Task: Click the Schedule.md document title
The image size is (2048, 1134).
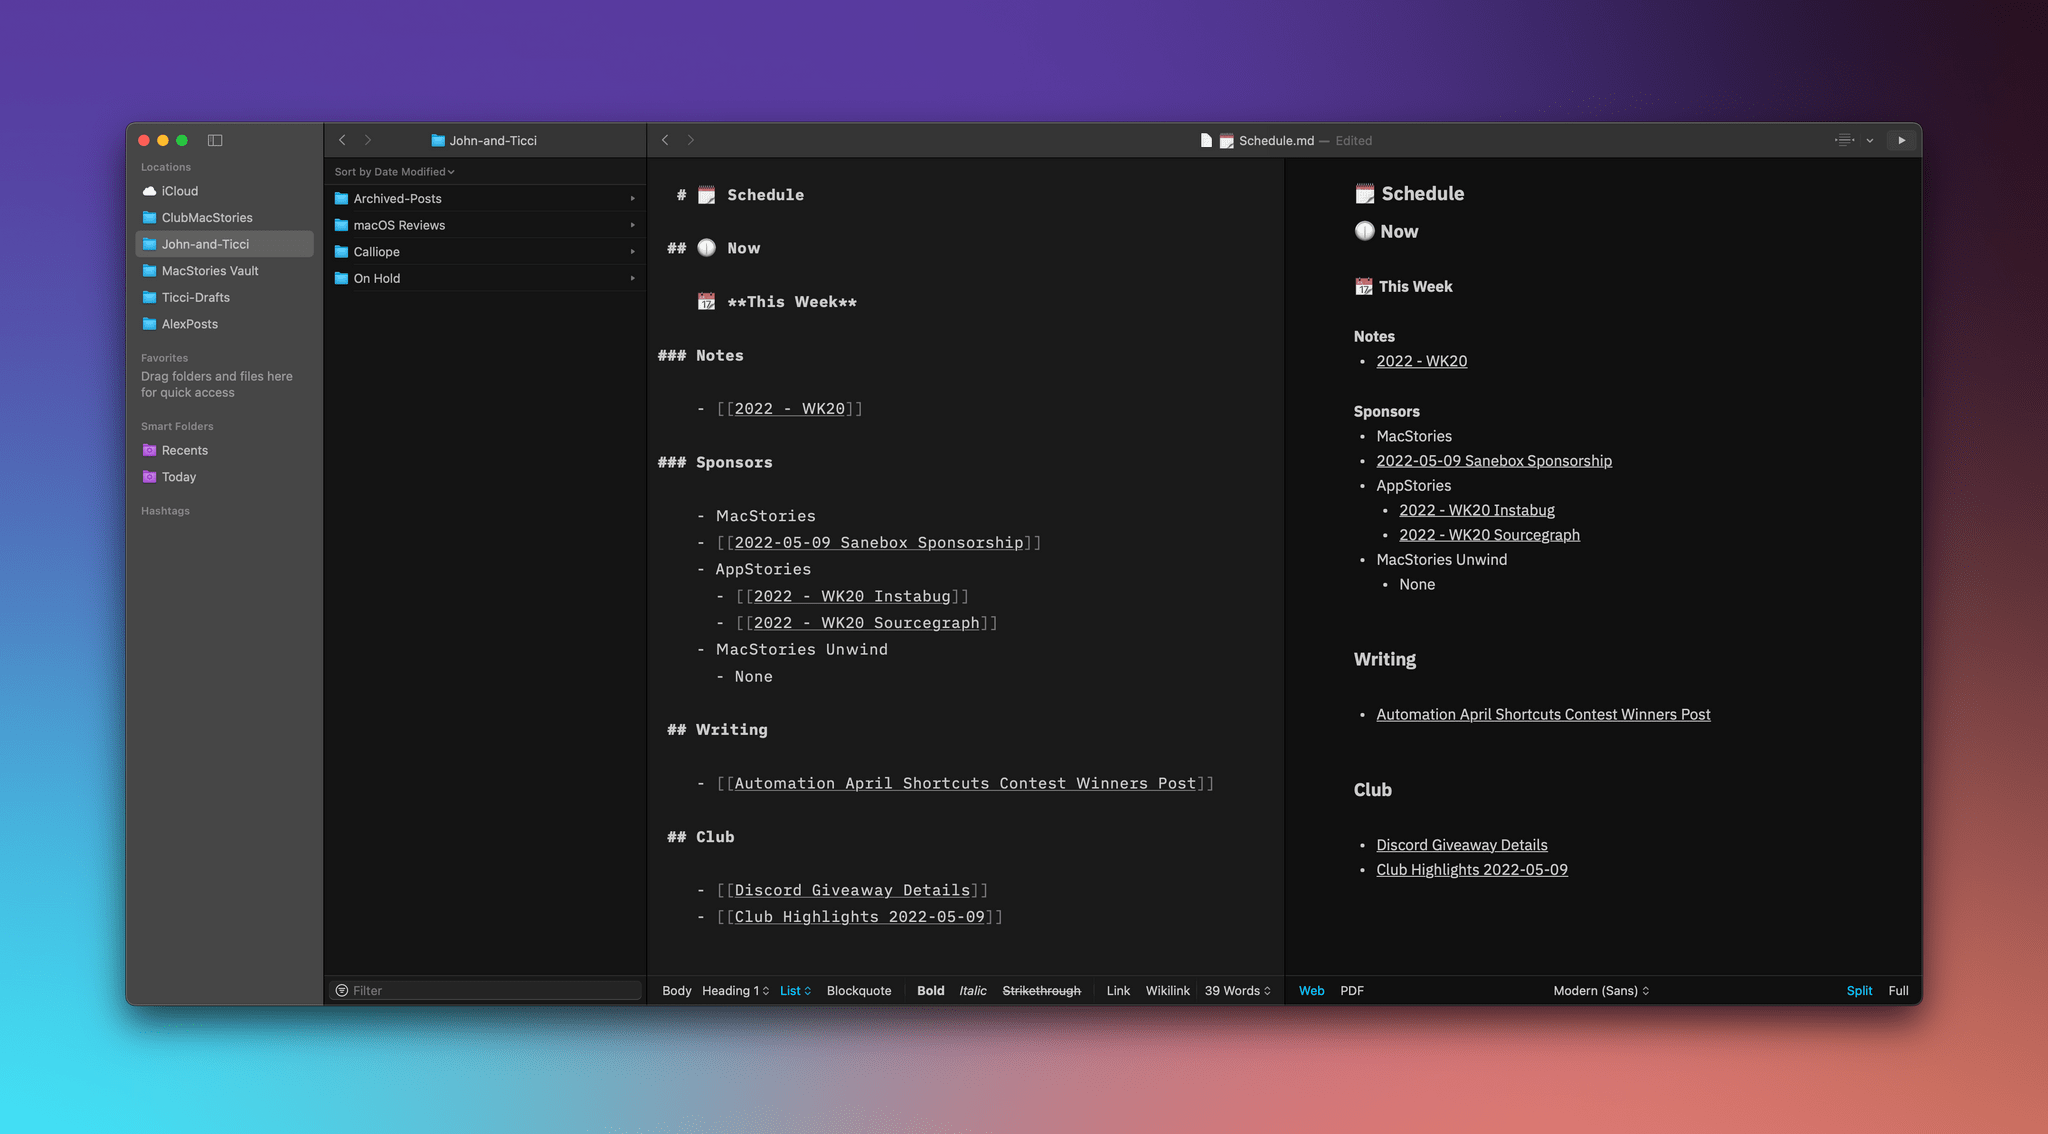Action: point(1276,140)
